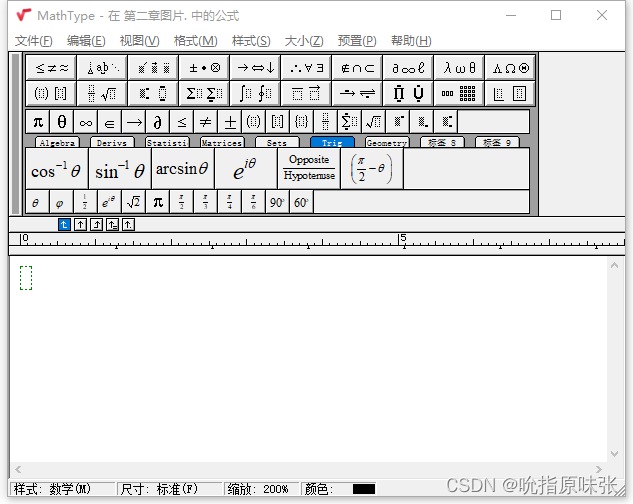Insert the sin inverse theta expression
Viewport: 633px width, 504px height.
click(x=120, y=169)
